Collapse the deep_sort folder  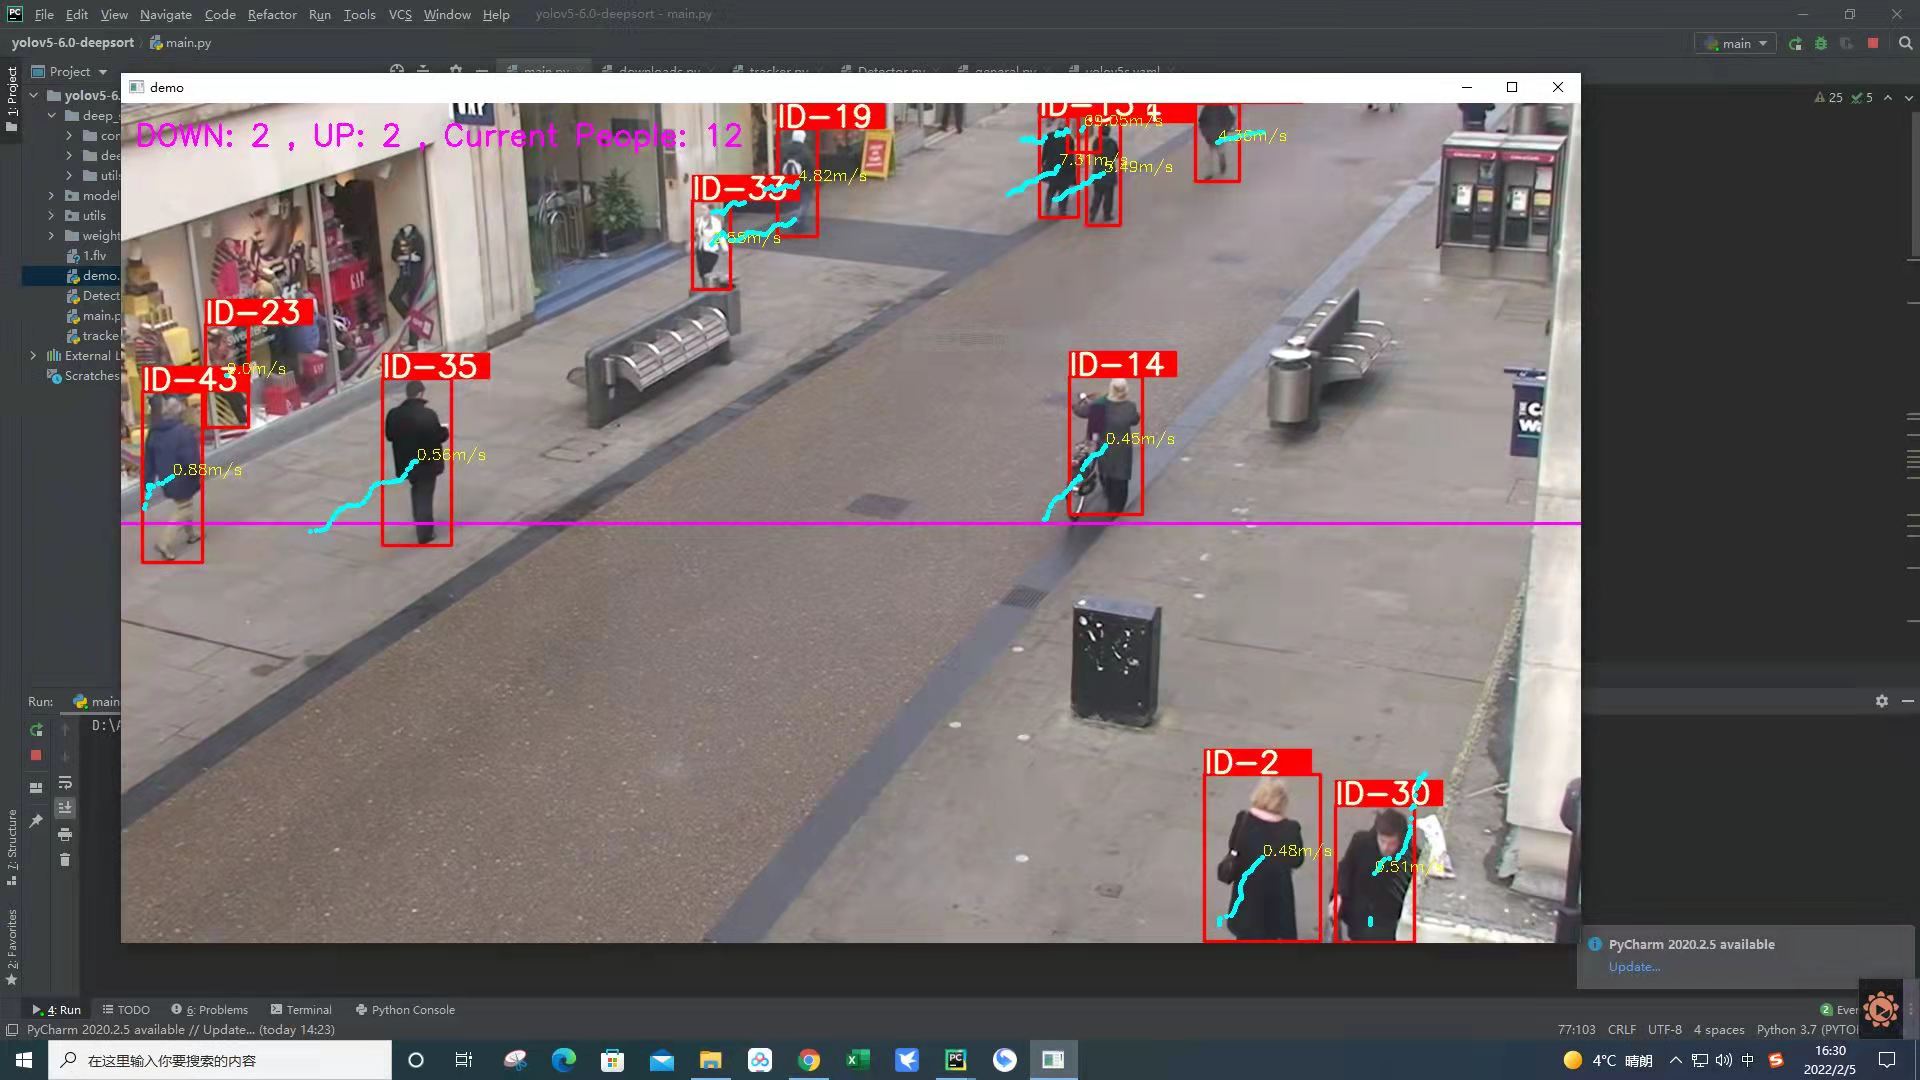pyautogui.click(x=52, y=116)
